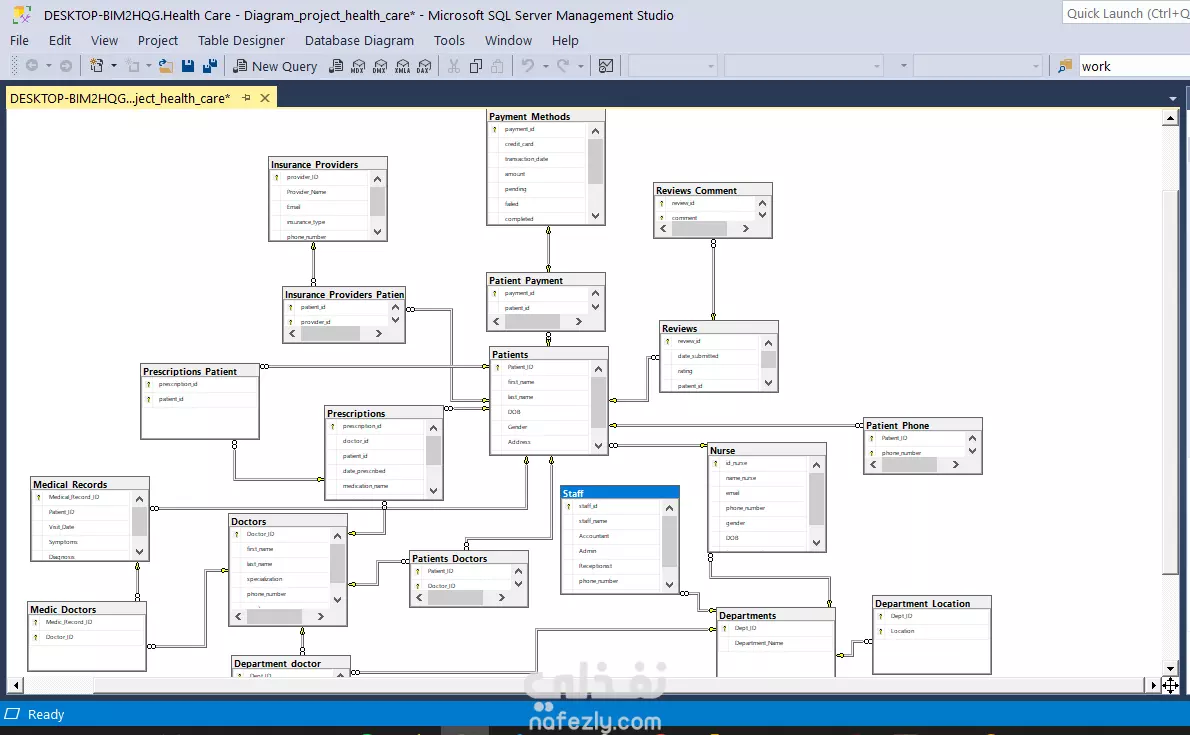Open the File menu
The height and width of the screenshot is (735, 1190).
(20, 40)
